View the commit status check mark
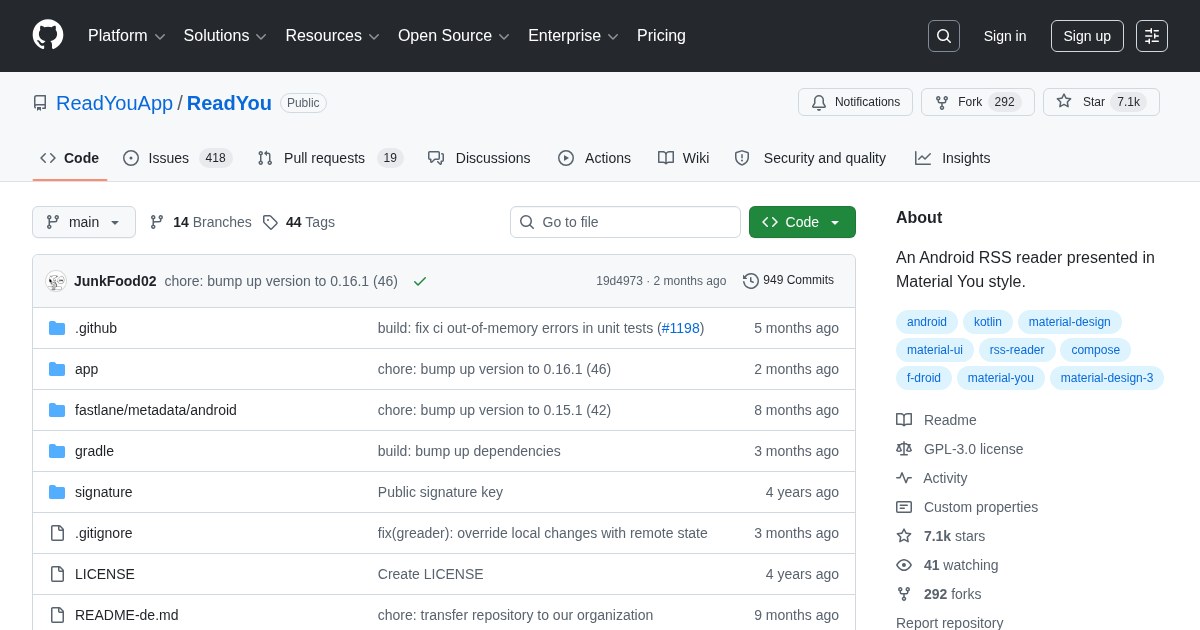 point(420,281)
